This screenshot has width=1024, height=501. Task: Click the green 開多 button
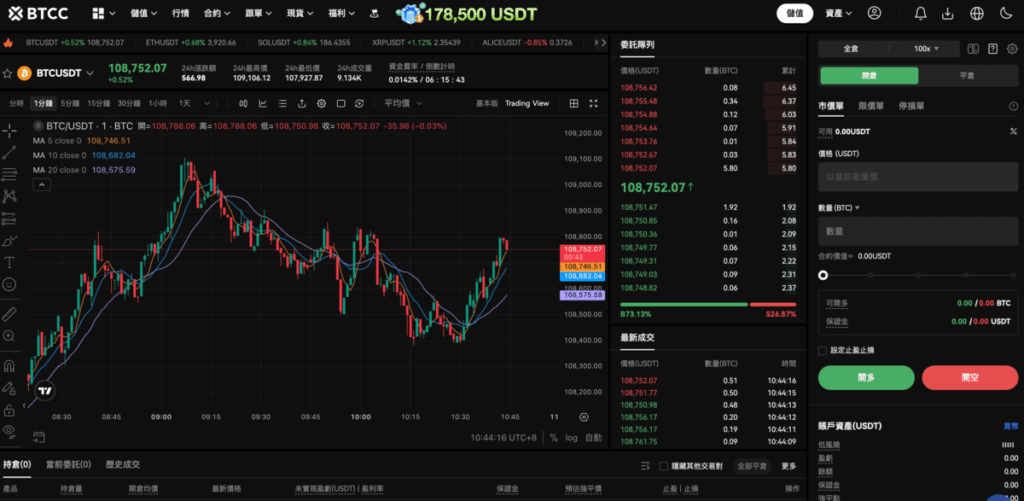point(866,377)
